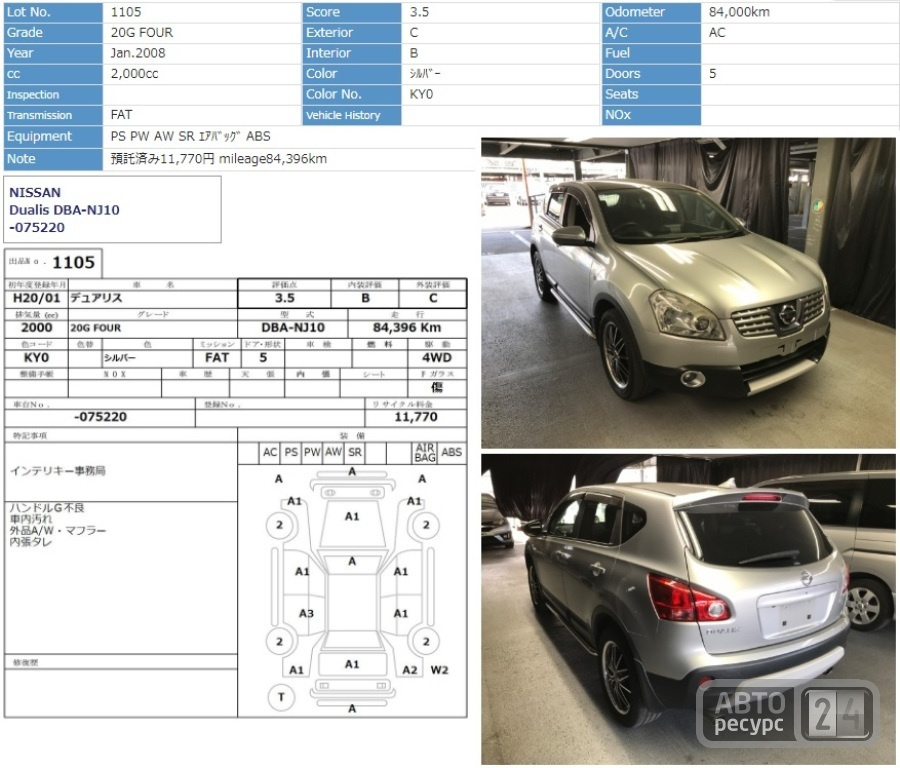Click the Equipment label cell
The height and width of the screenshot is (768, 900).
click(x=53, y=137)
